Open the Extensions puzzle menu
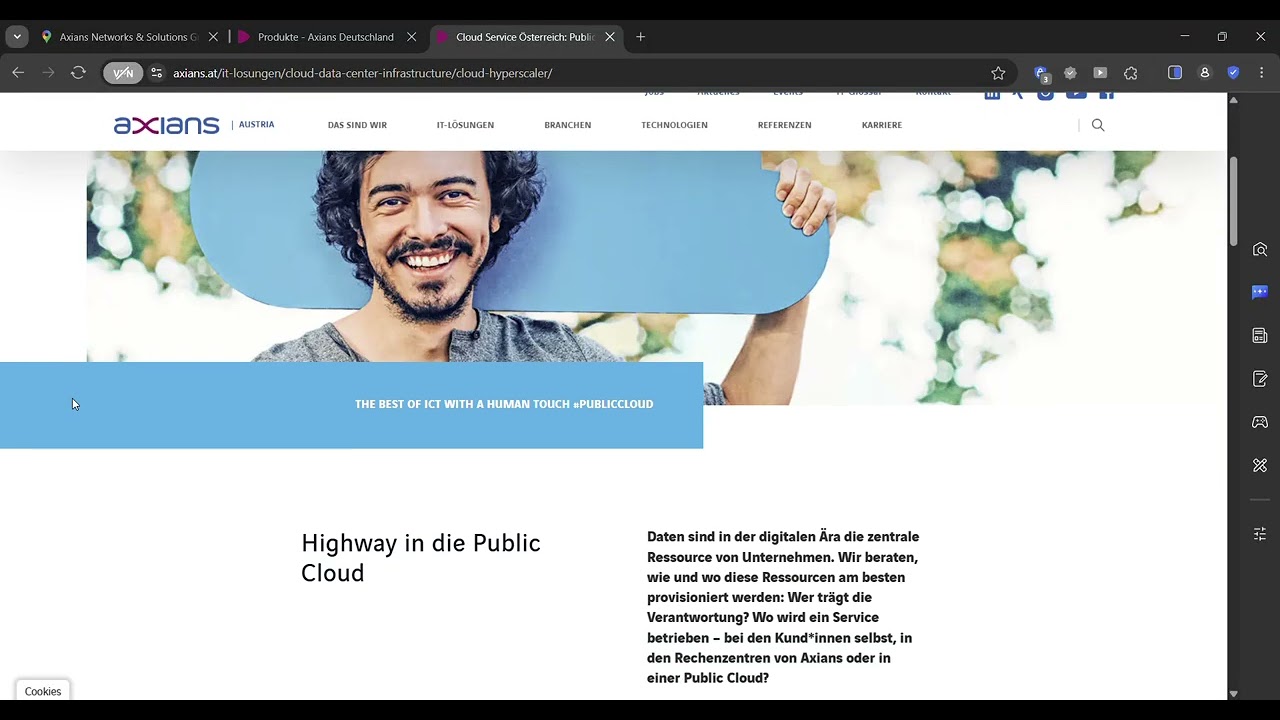This screenshot has height=720, width=1280. pyautogui.click(x=1131, y=73)
